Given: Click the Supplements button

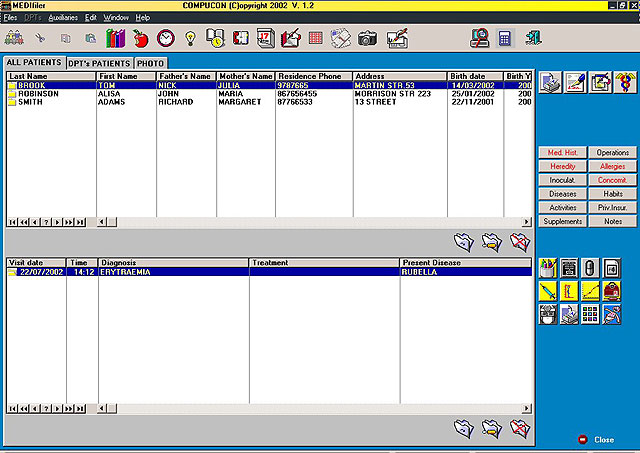Looking at the screenshot, I should [x=562, y=221].
